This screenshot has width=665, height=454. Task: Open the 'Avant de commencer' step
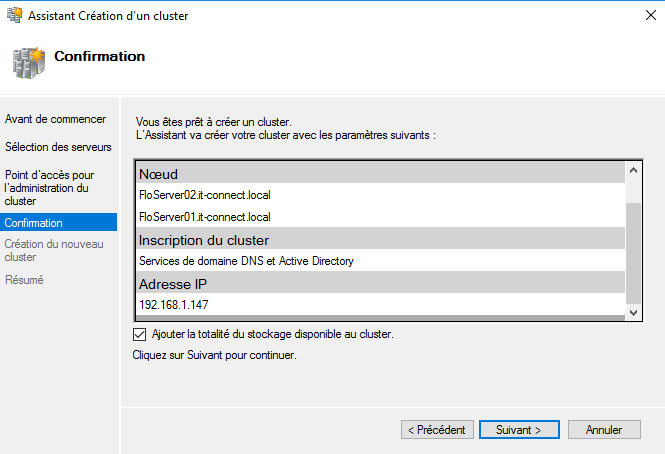[x=55, y=119]
